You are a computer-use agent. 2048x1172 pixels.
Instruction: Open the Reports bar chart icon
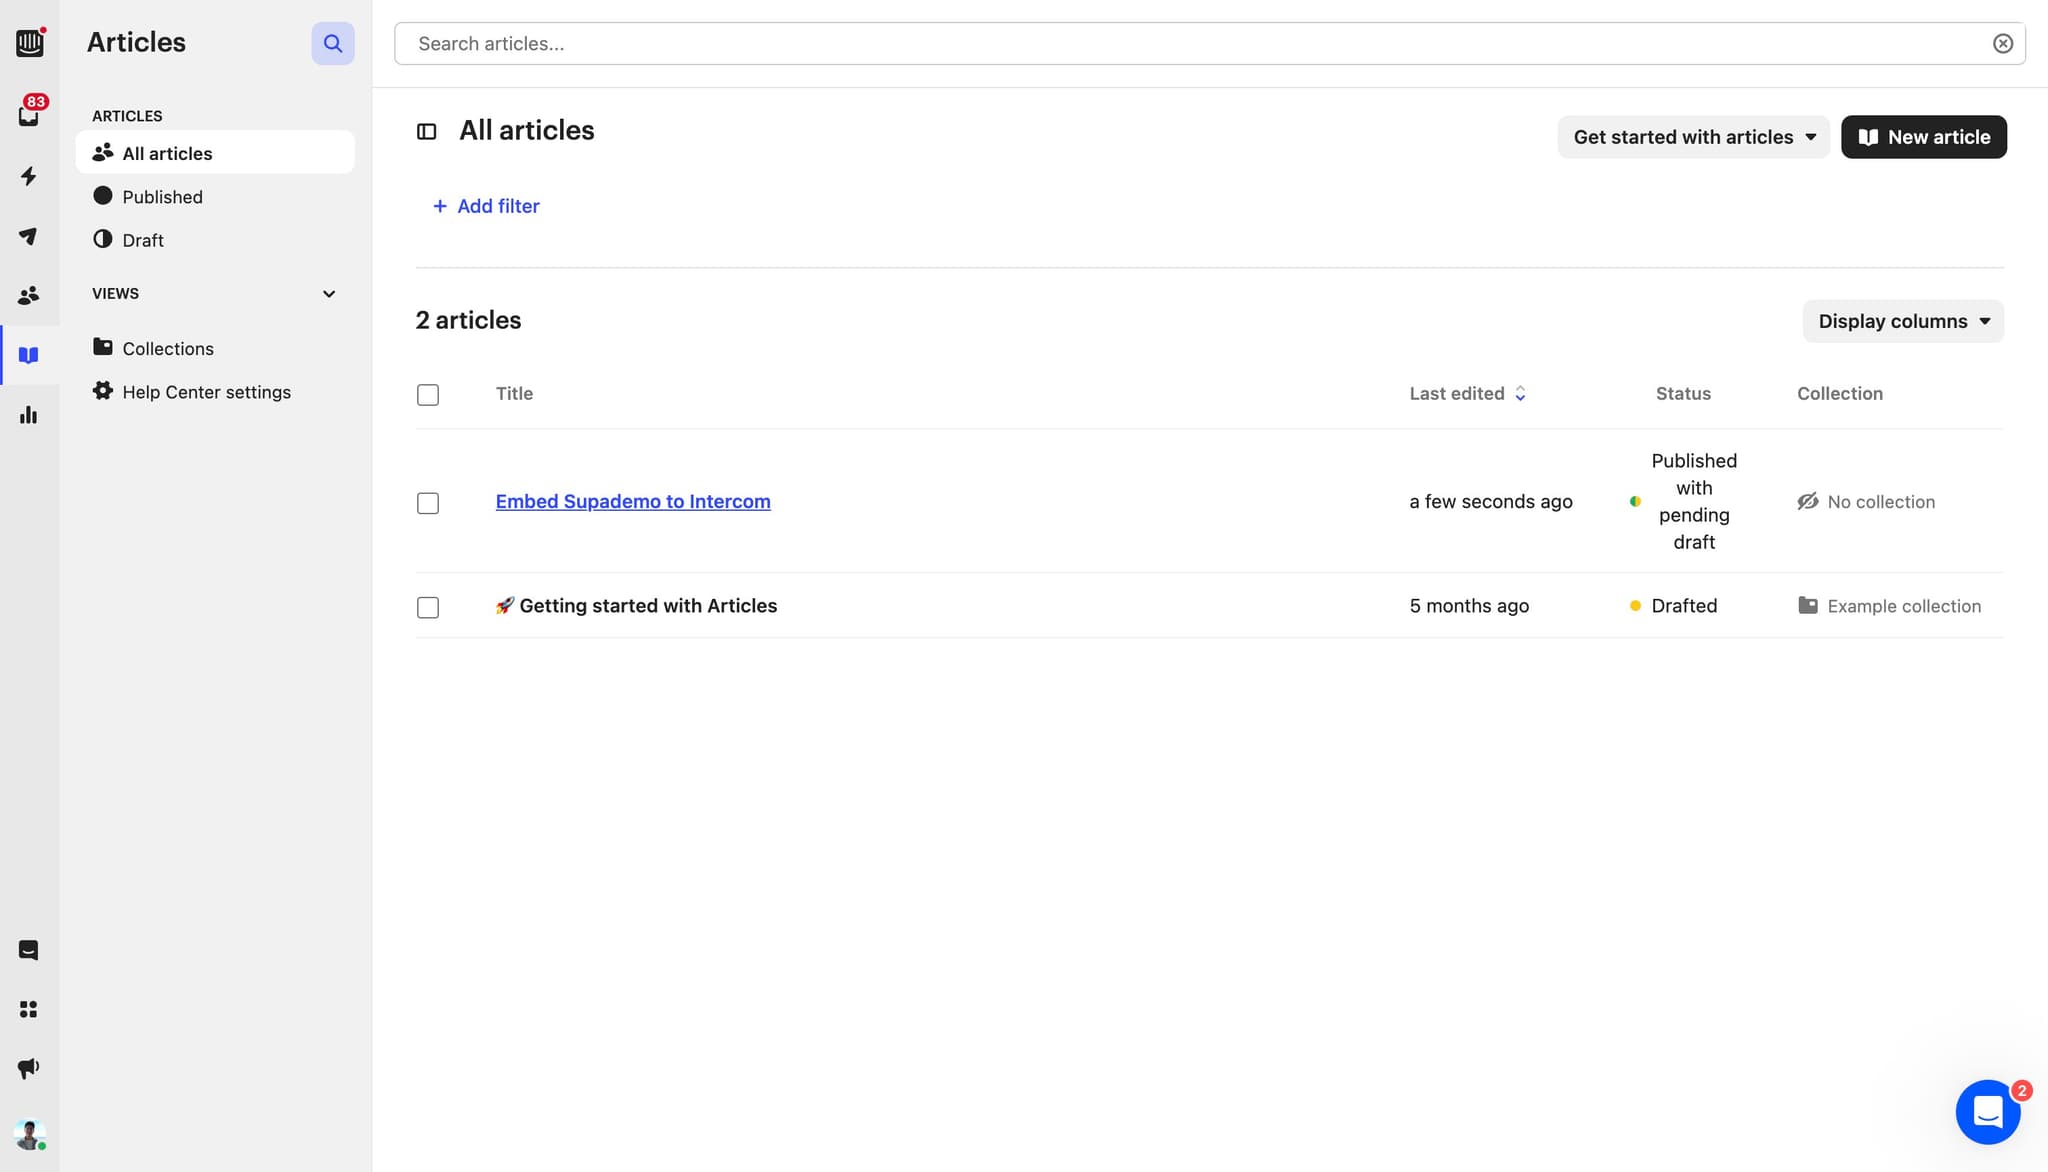click(x=29, y=415)
